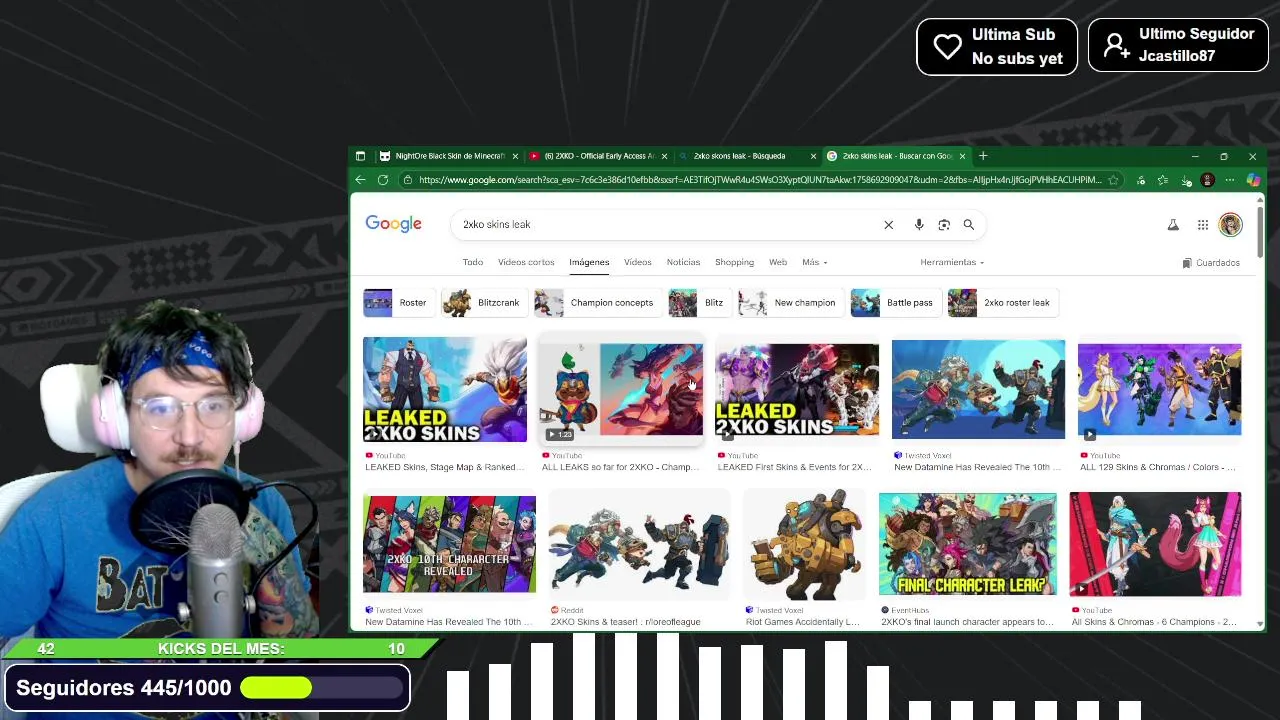Close the 2xko skins leak Google tab

point(962,156)
